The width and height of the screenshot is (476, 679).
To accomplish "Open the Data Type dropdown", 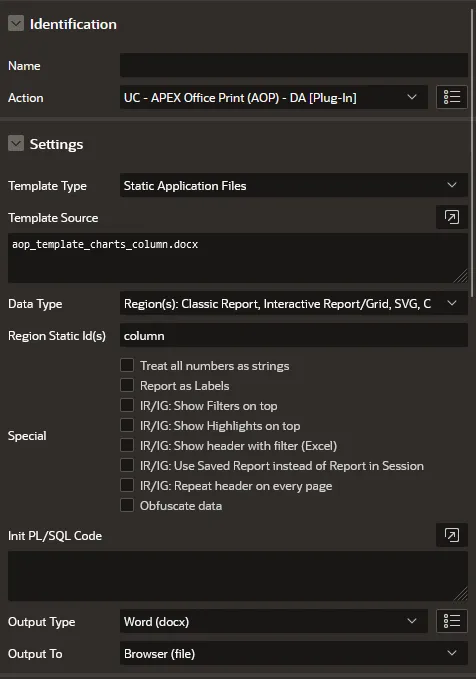I will (294, 304).
